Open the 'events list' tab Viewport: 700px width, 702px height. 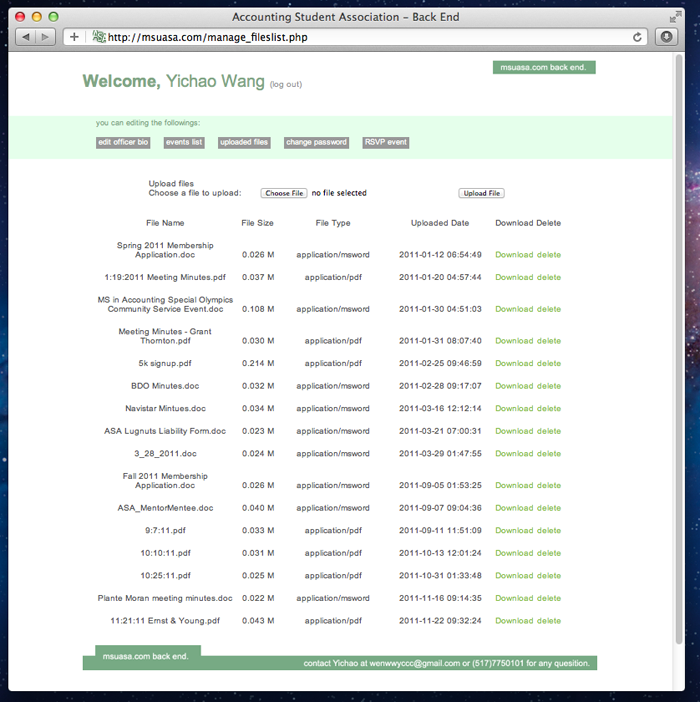[x=184, y=143]
